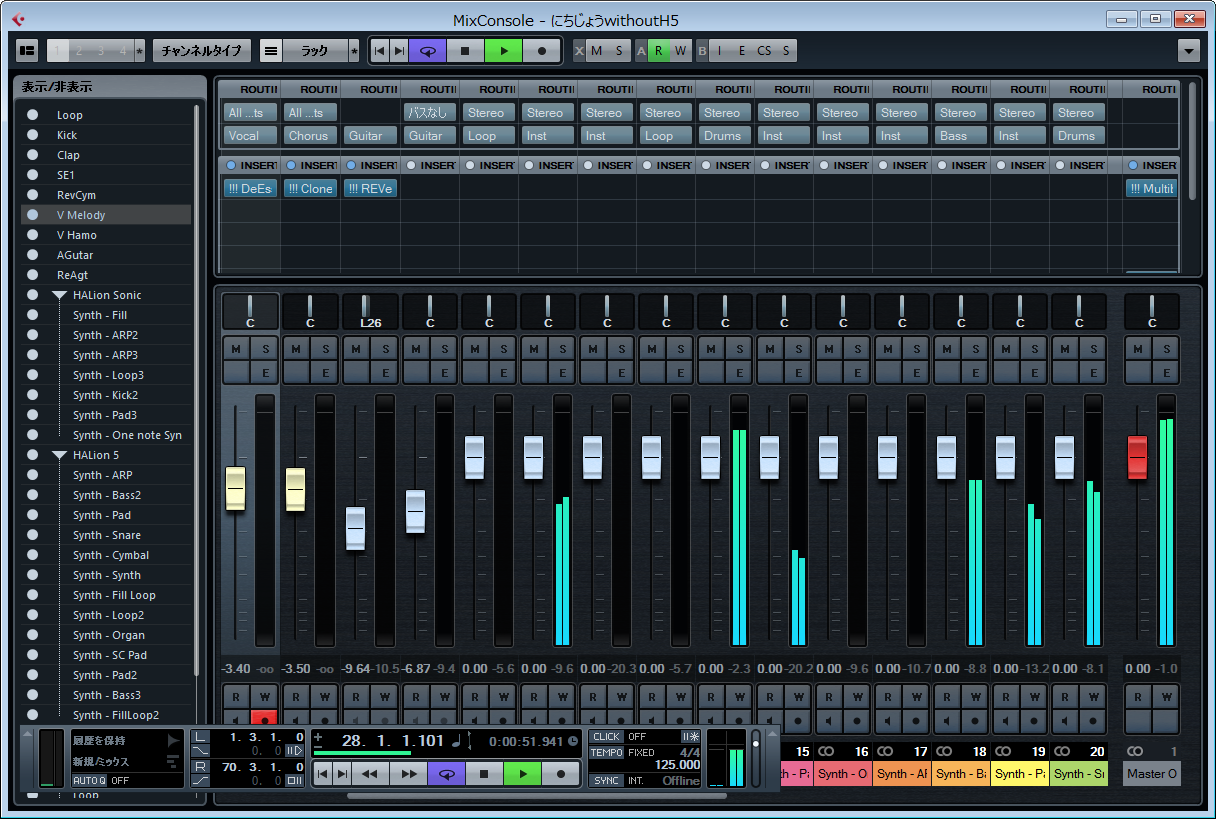Solo the channel routed to Chorus
The width and height of the screenshot is (1216, 819).
tap(323, 349)
